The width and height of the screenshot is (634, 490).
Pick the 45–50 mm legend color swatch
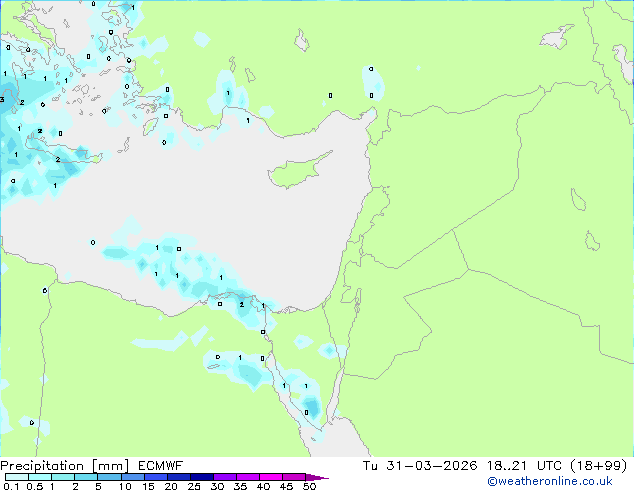click(x=294, y=477)
